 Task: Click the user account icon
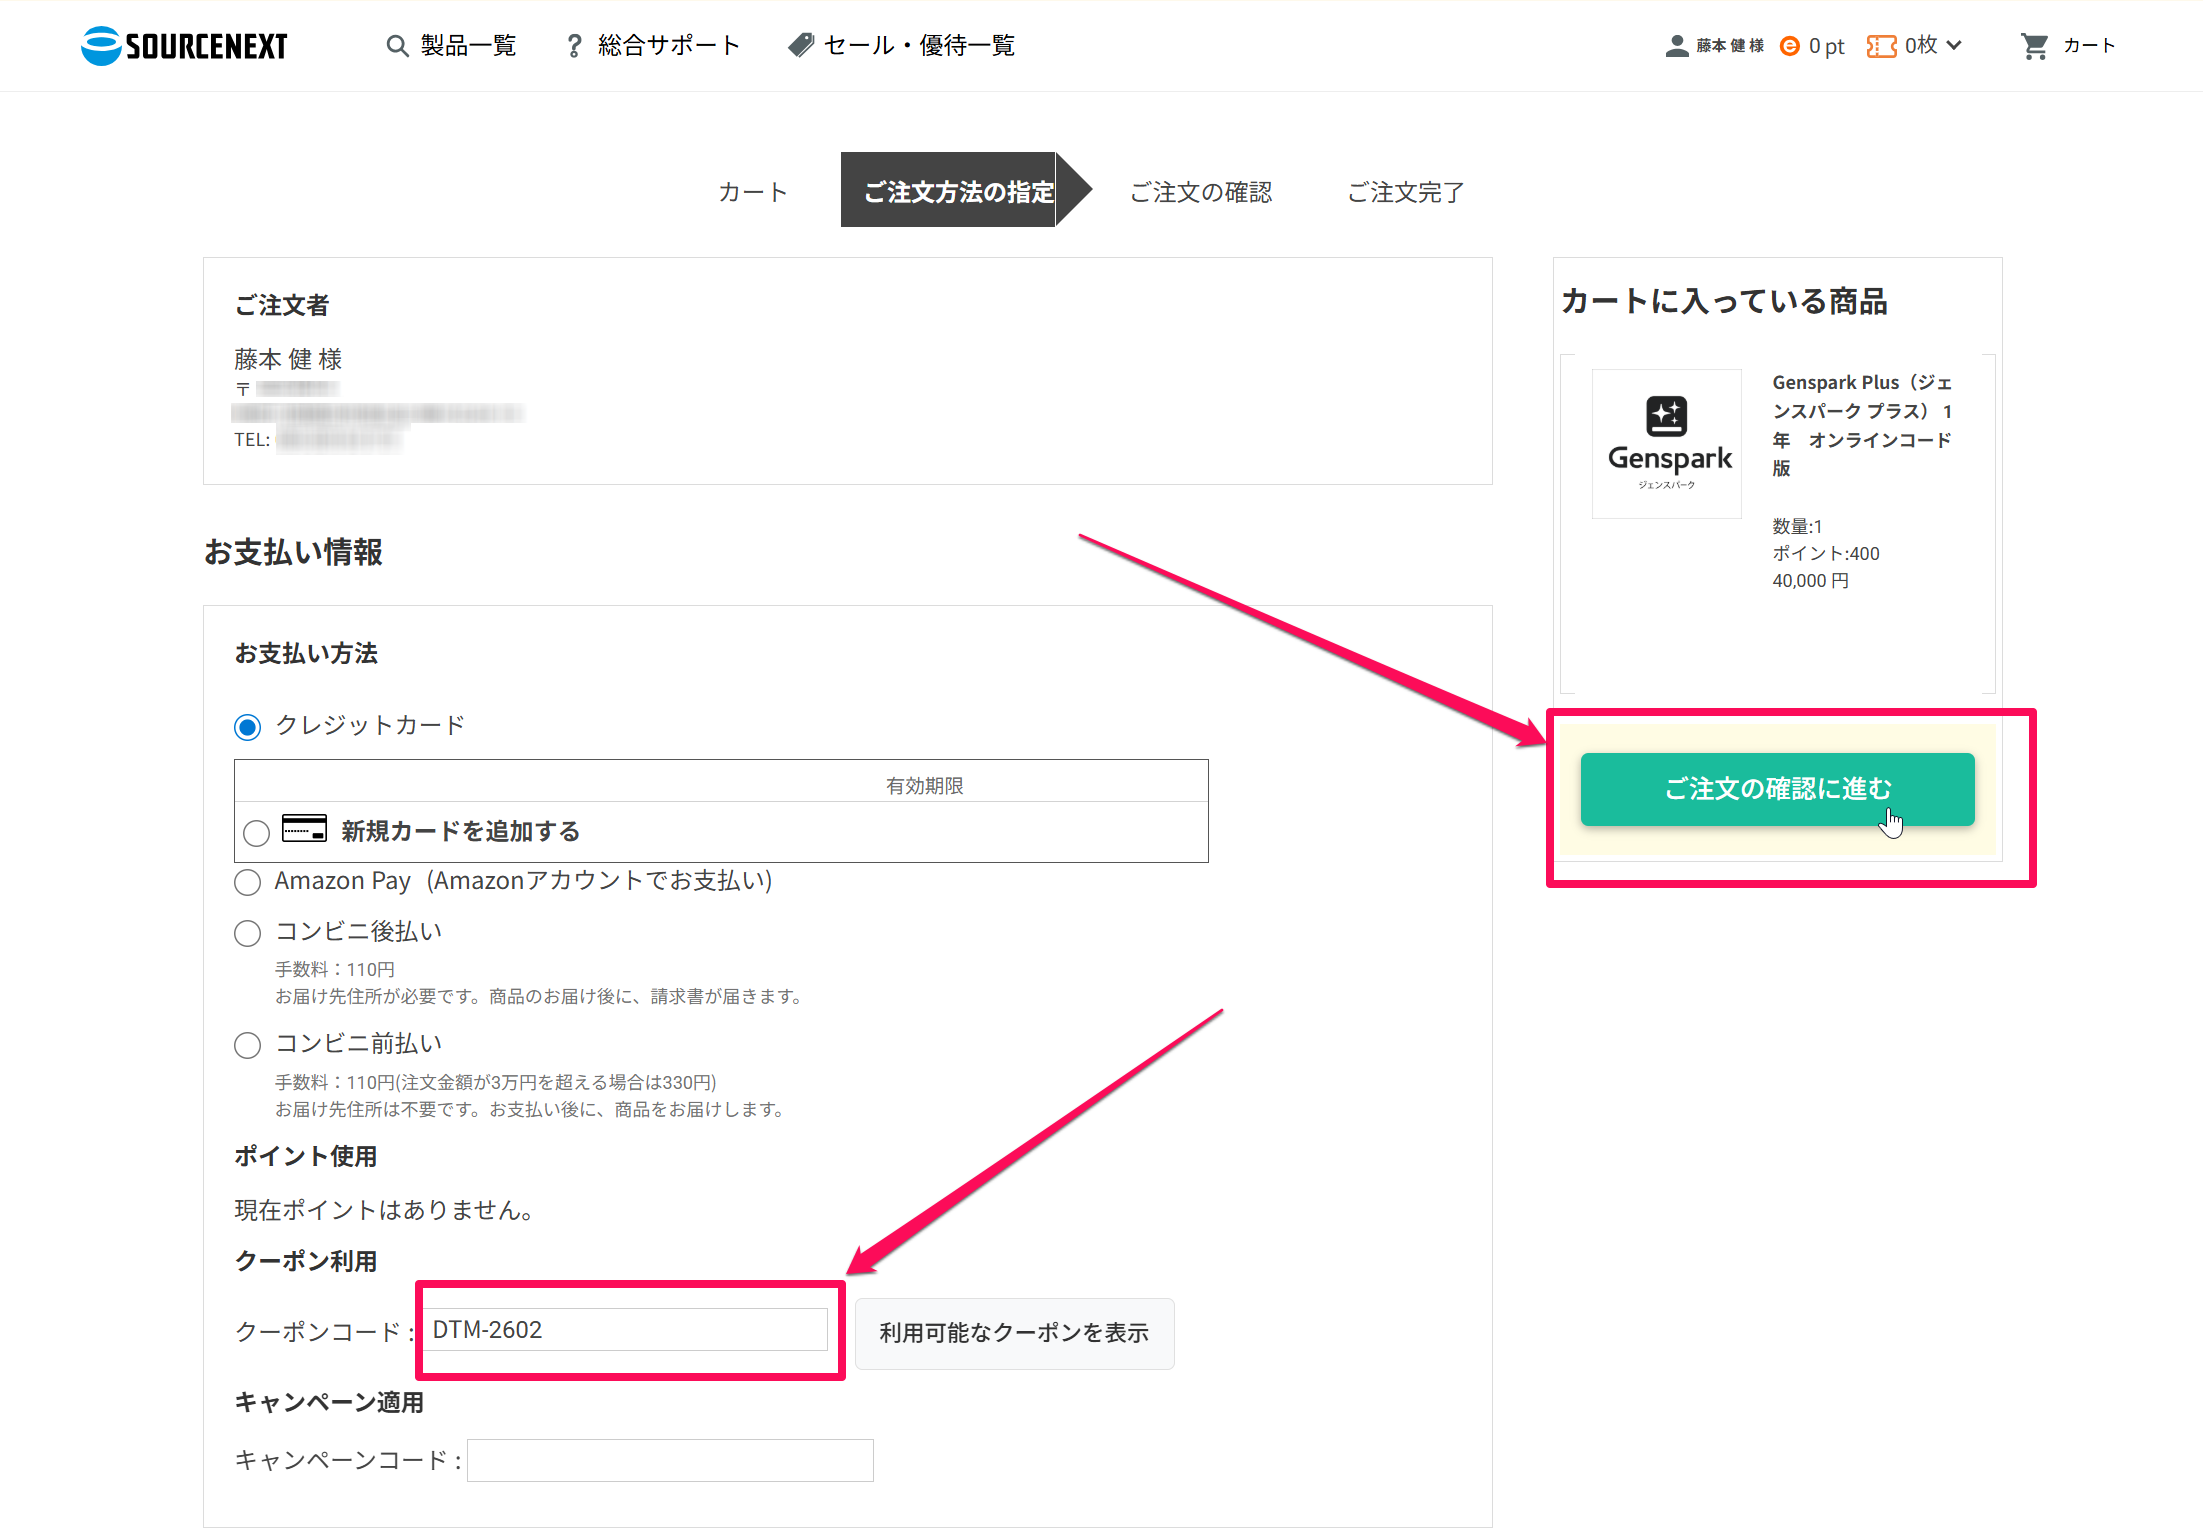click(1676, 46)
